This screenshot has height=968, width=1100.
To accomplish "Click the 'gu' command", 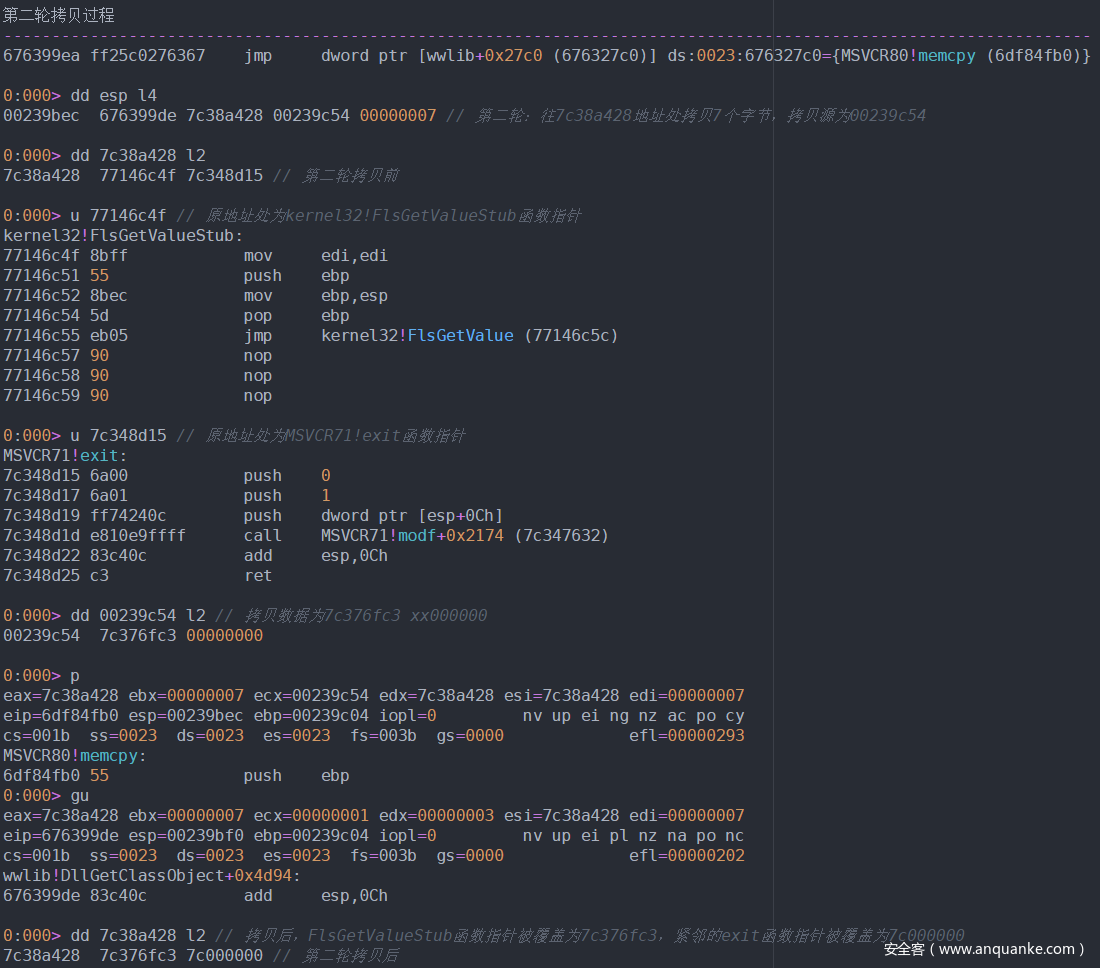I will [79, 796].
